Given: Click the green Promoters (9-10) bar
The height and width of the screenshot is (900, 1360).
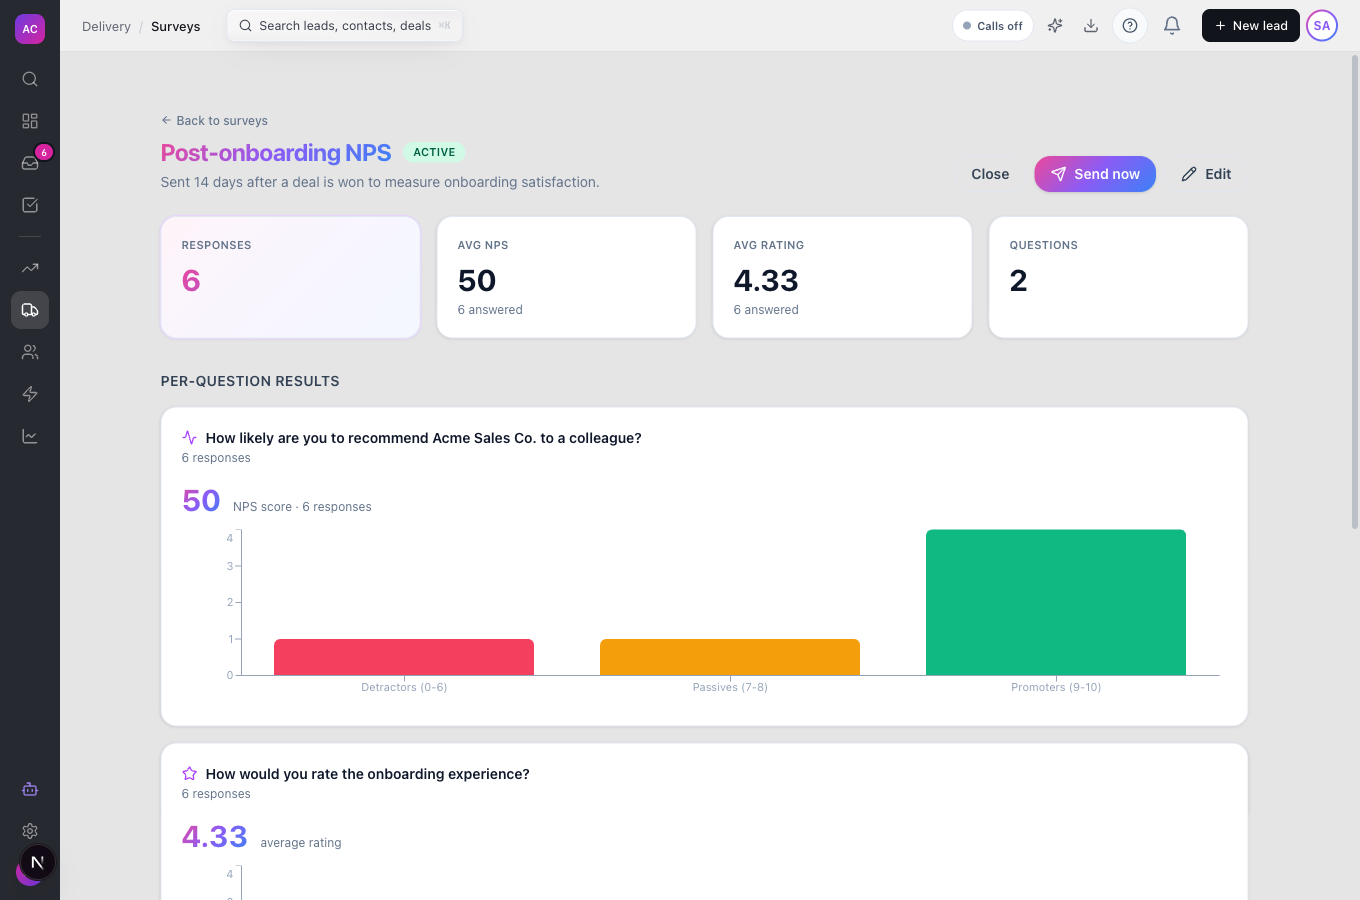Looking at the screenshot, I should [1056, 602].
